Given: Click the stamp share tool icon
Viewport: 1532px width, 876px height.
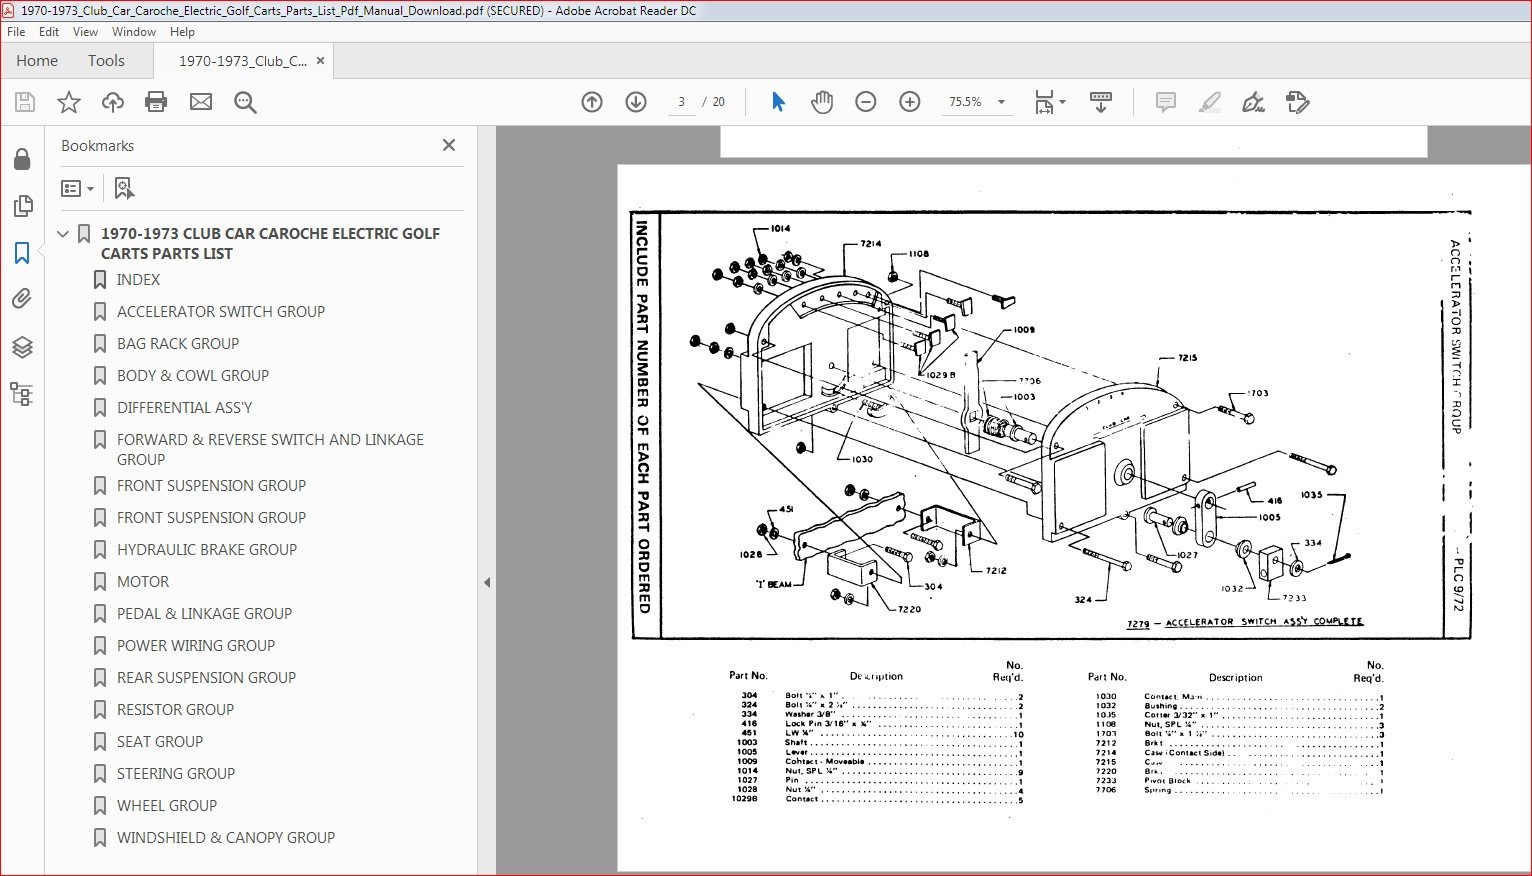Looking at the screenshot, I should (1298, 102).
